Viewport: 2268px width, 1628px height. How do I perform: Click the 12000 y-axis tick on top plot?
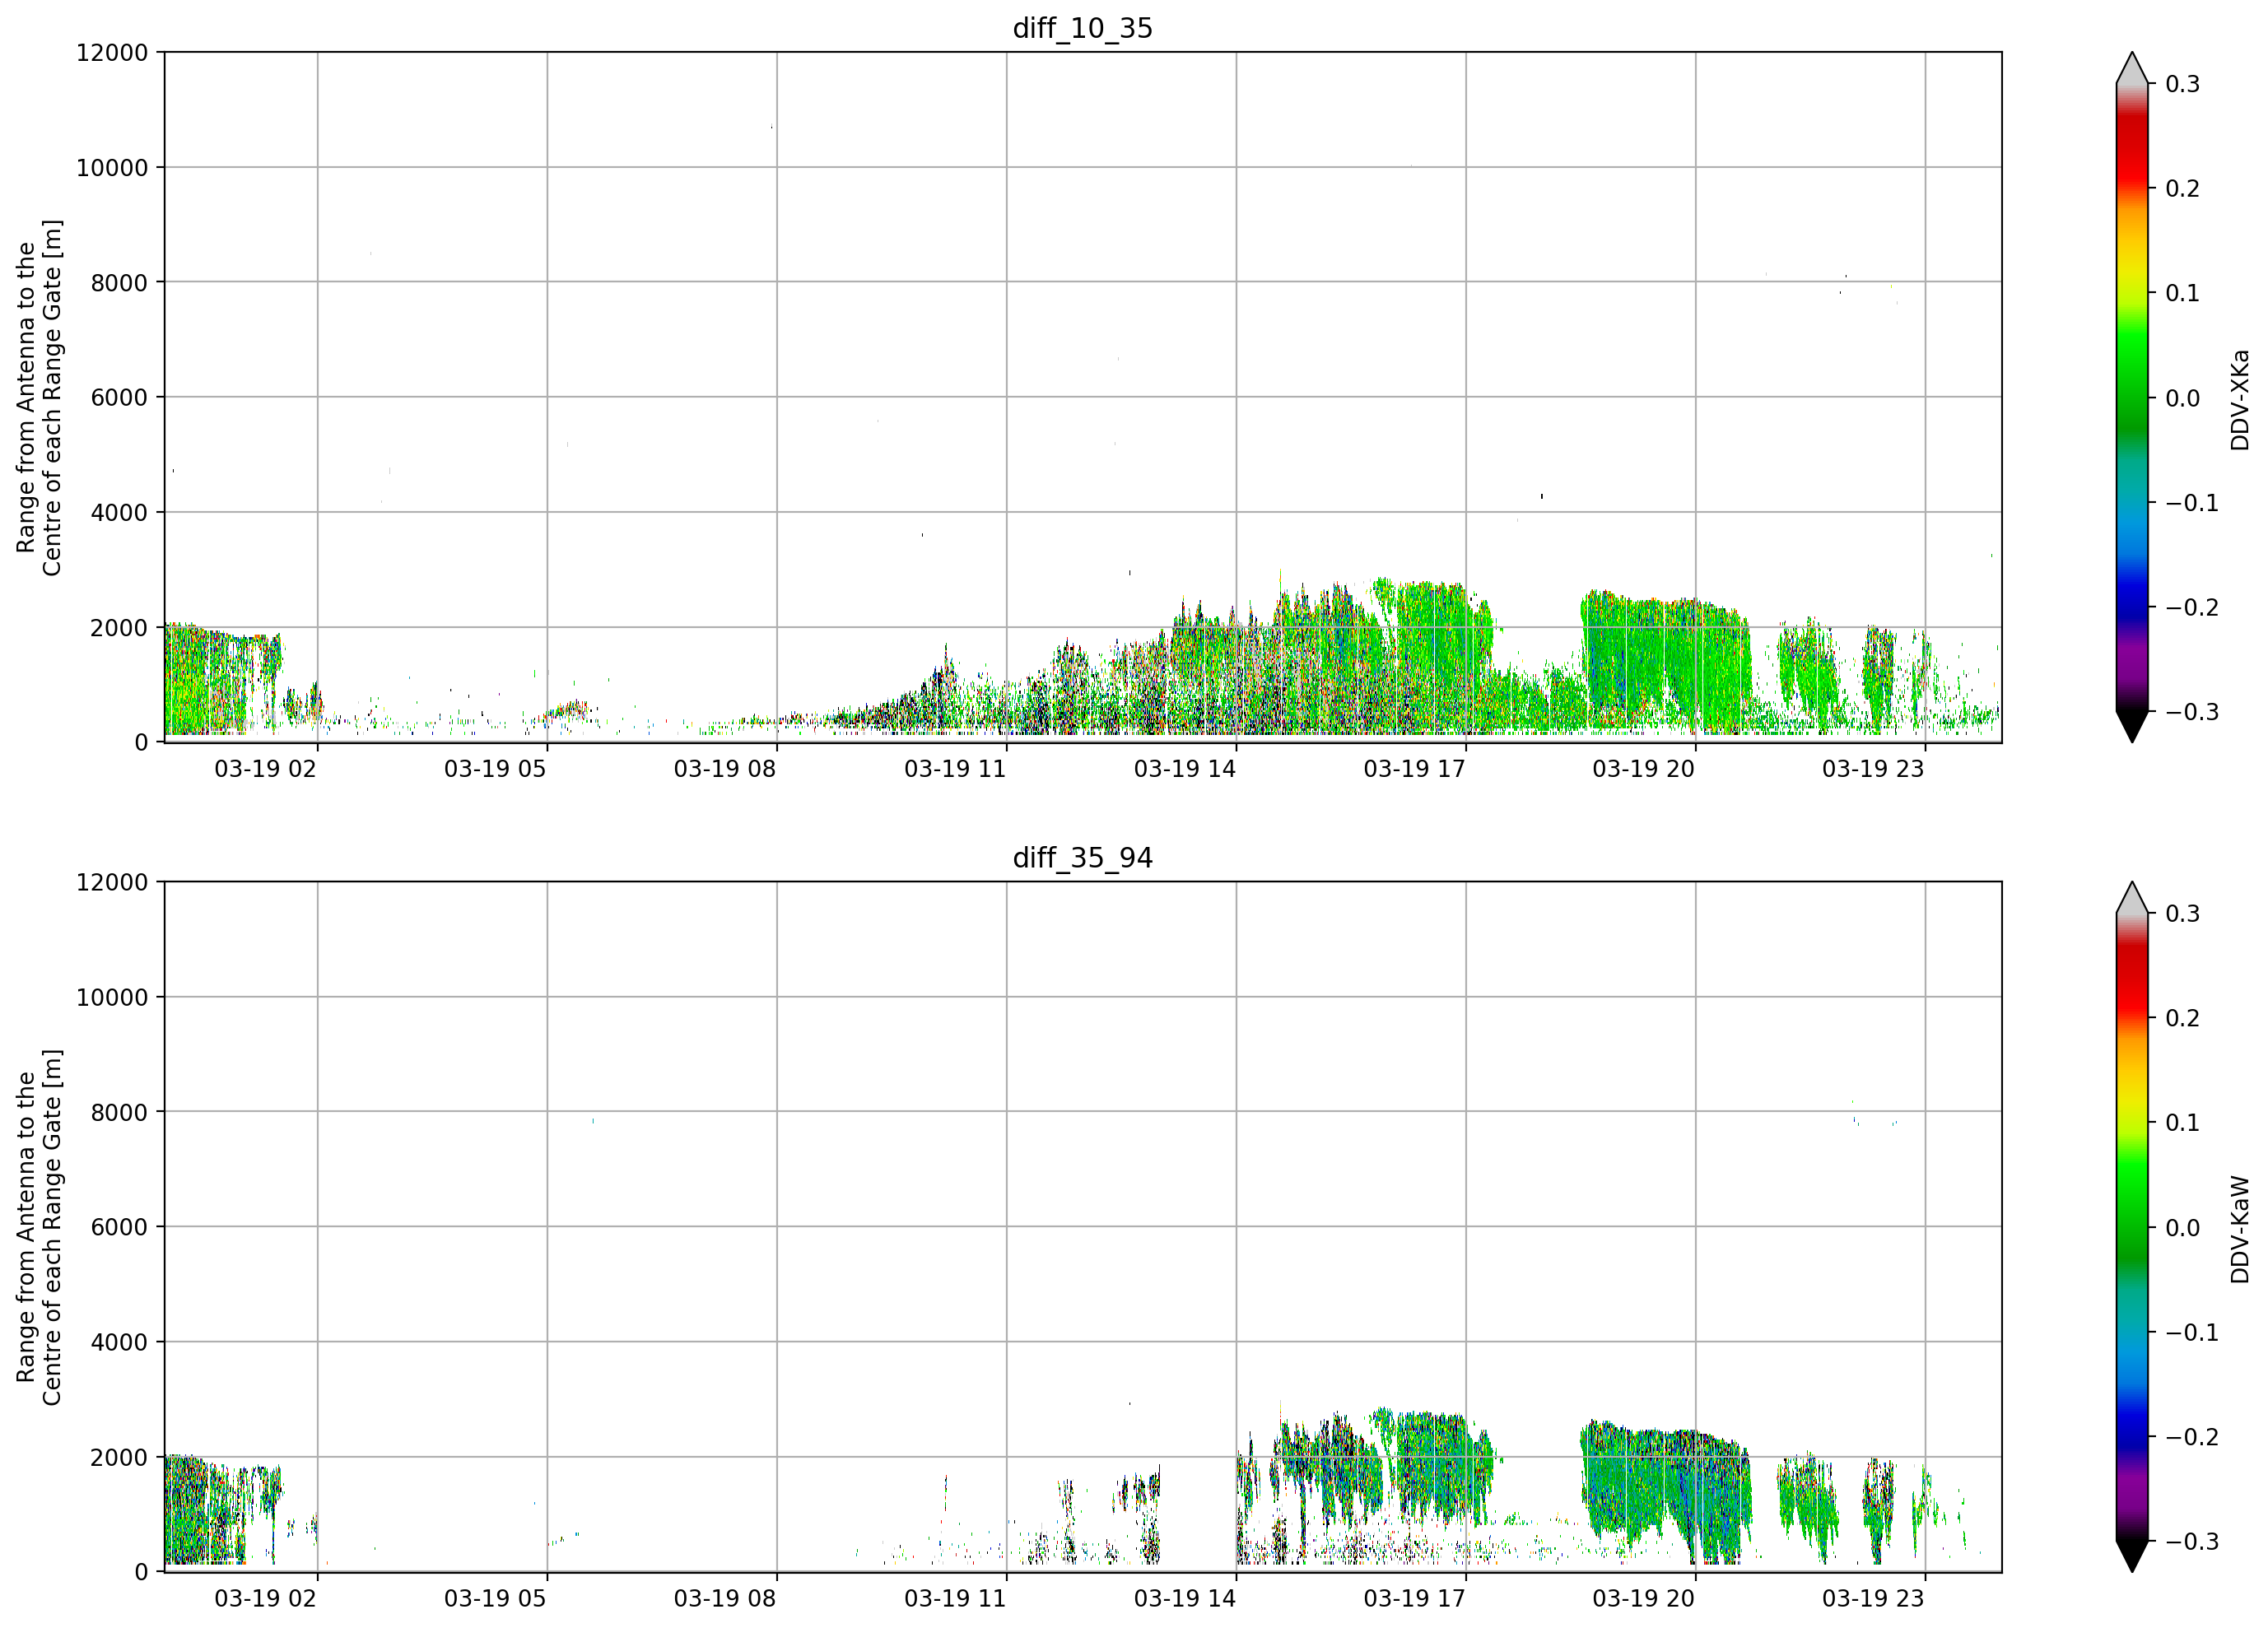[112, 52]
